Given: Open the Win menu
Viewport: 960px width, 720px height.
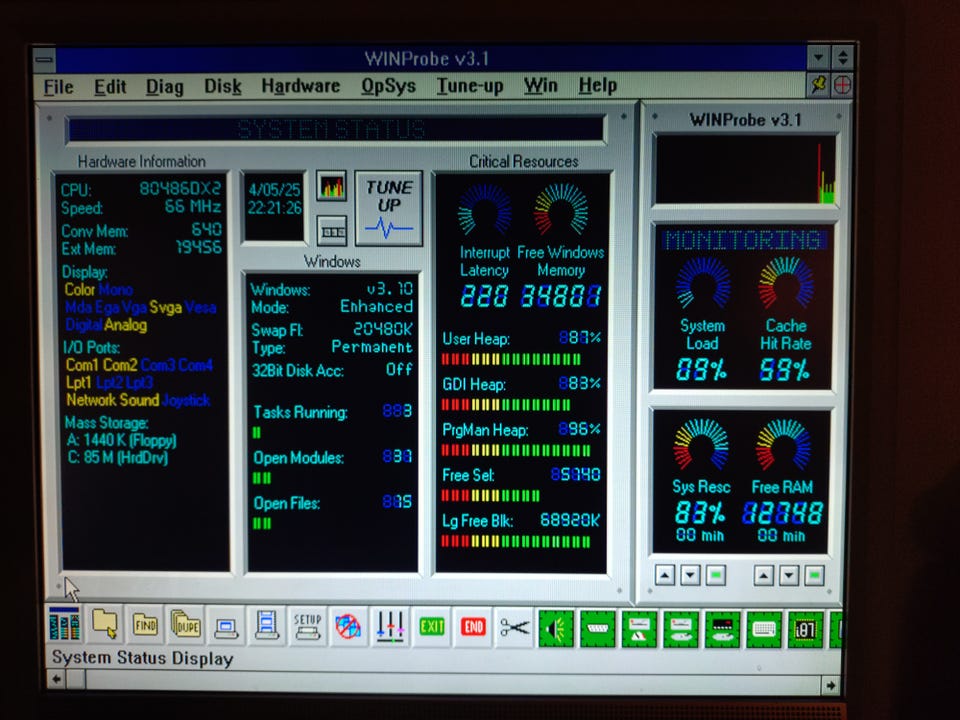Looking at the screenshot, I should (541, 85).
